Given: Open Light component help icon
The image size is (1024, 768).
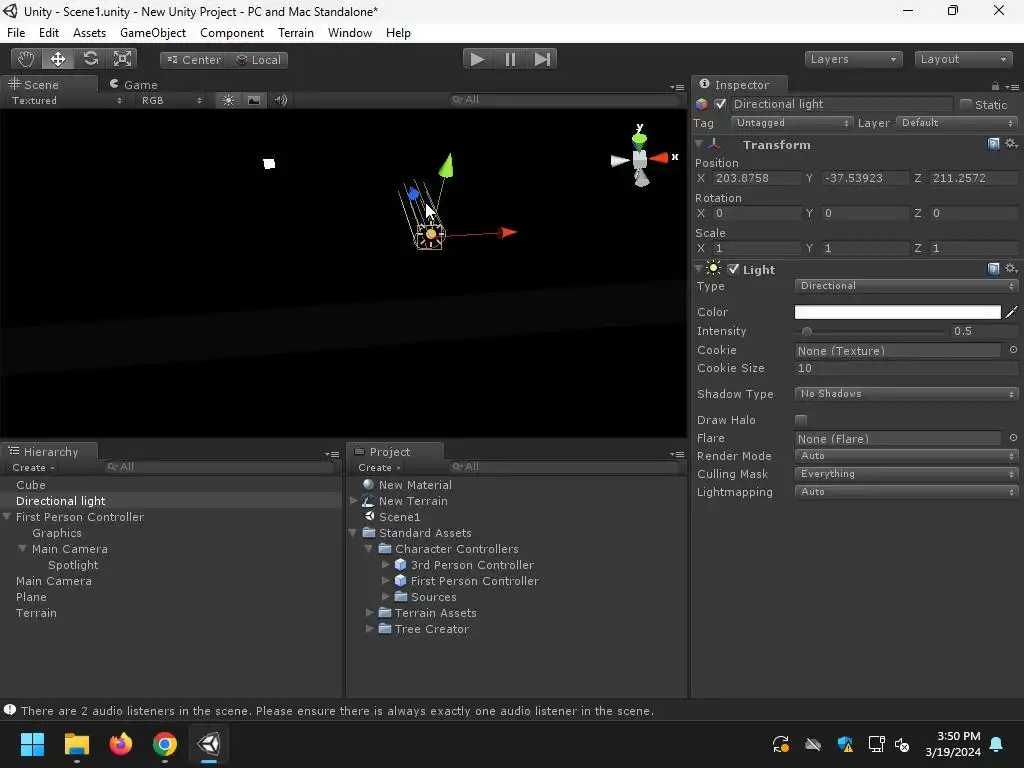Looking at the screenshot, I should 993,268.
